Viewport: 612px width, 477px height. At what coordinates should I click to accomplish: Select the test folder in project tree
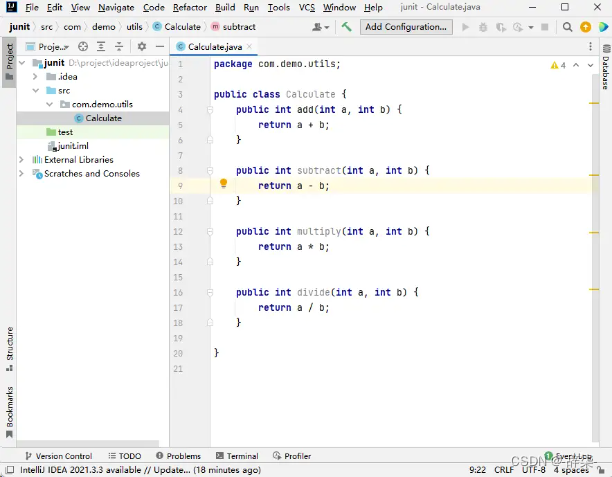[x=93, y=132]
